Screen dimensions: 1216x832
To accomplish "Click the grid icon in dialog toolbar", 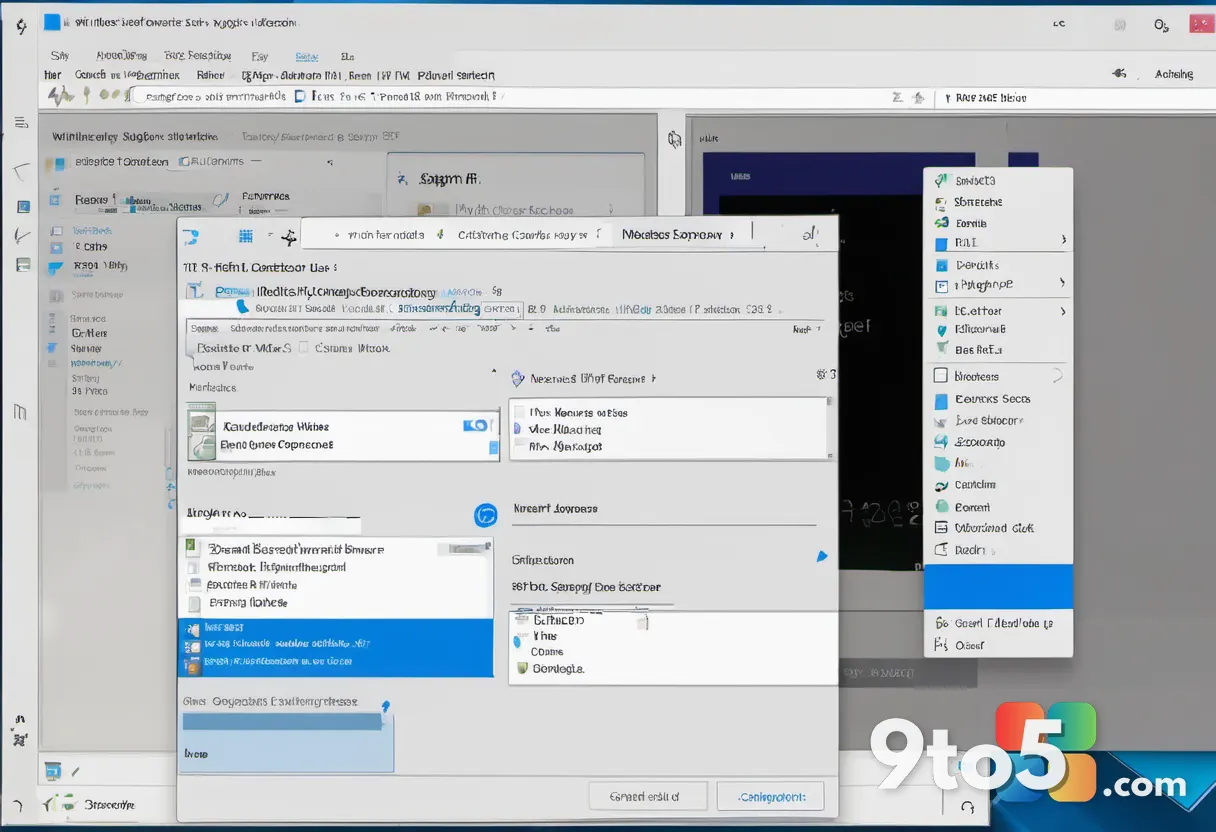I will [x=246, y=236].
